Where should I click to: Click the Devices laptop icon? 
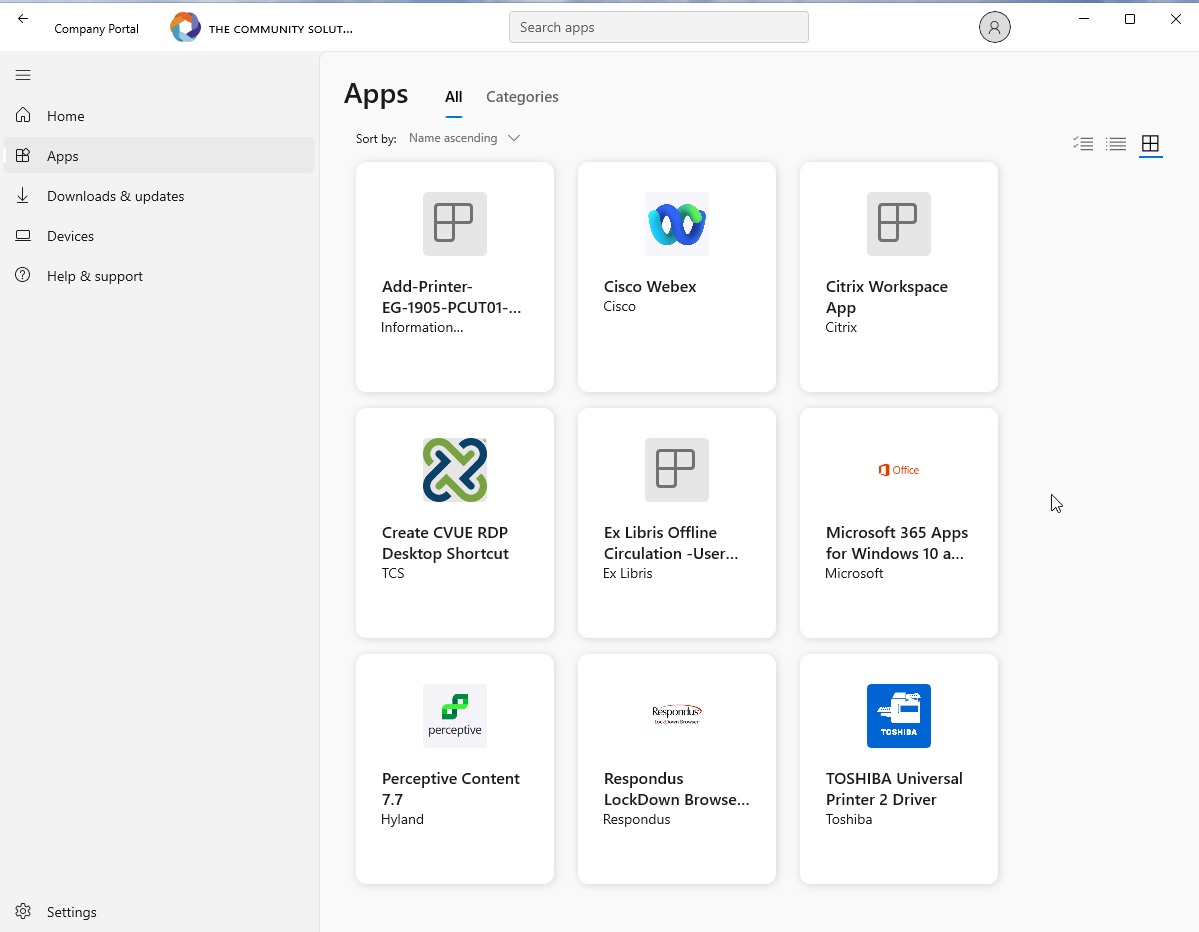click(x=23, y=235)
